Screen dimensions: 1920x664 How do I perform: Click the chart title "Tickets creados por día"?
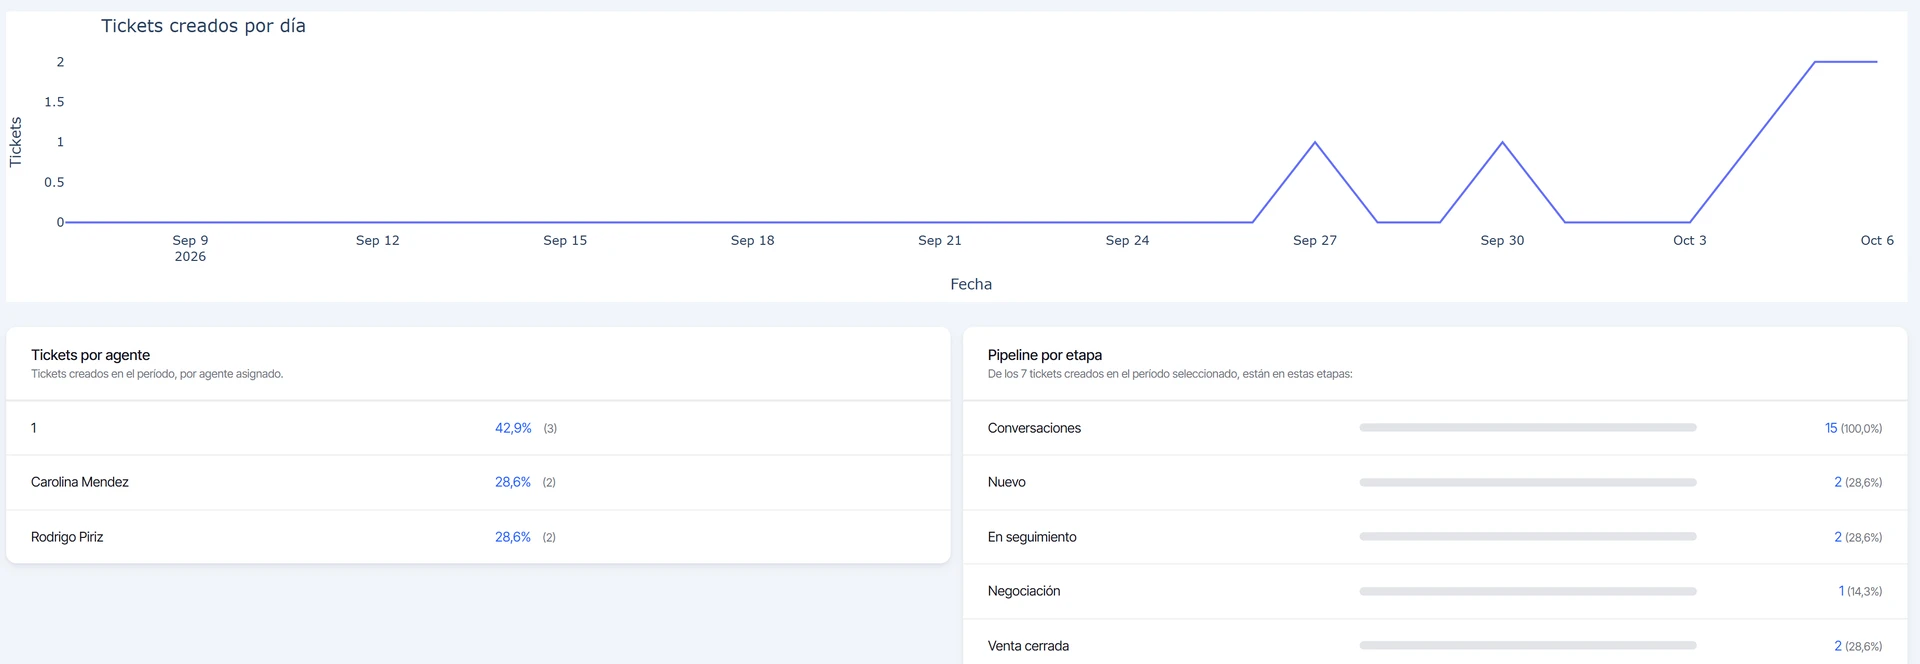coord(203,26)
